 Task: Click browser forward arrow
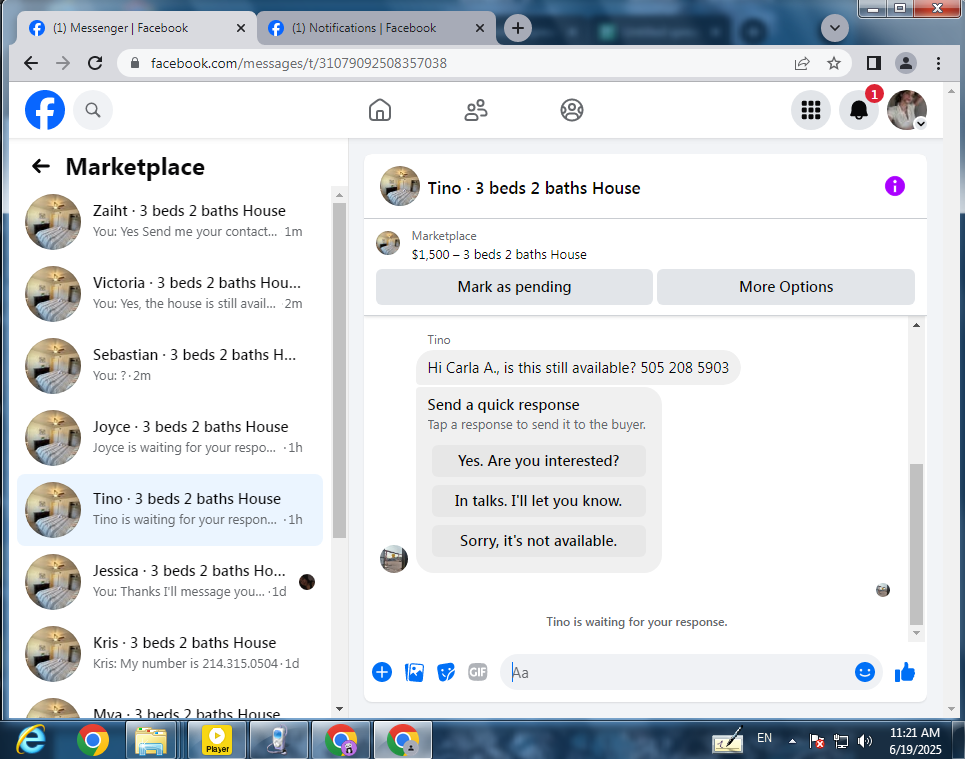[63, 63]
